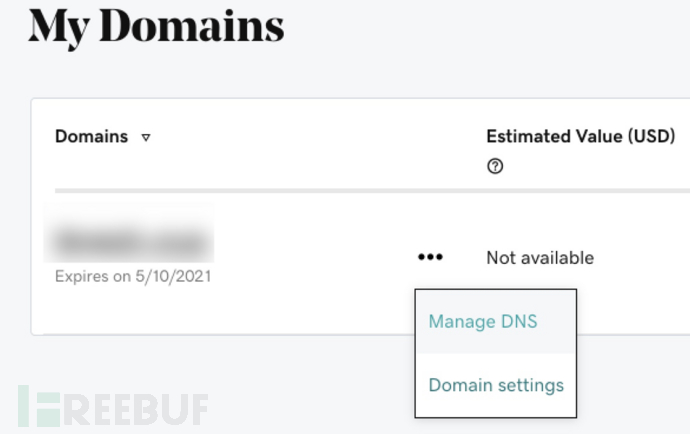Open the blurred domain name entry
The image size is (690, 434).
[x=129, y=233]
